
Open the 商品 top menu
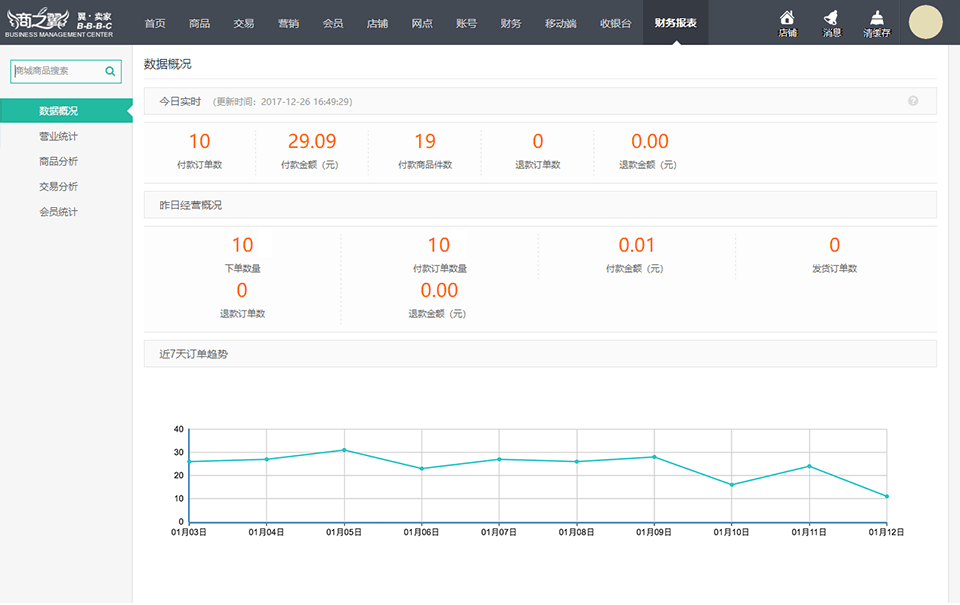point(199,23)
